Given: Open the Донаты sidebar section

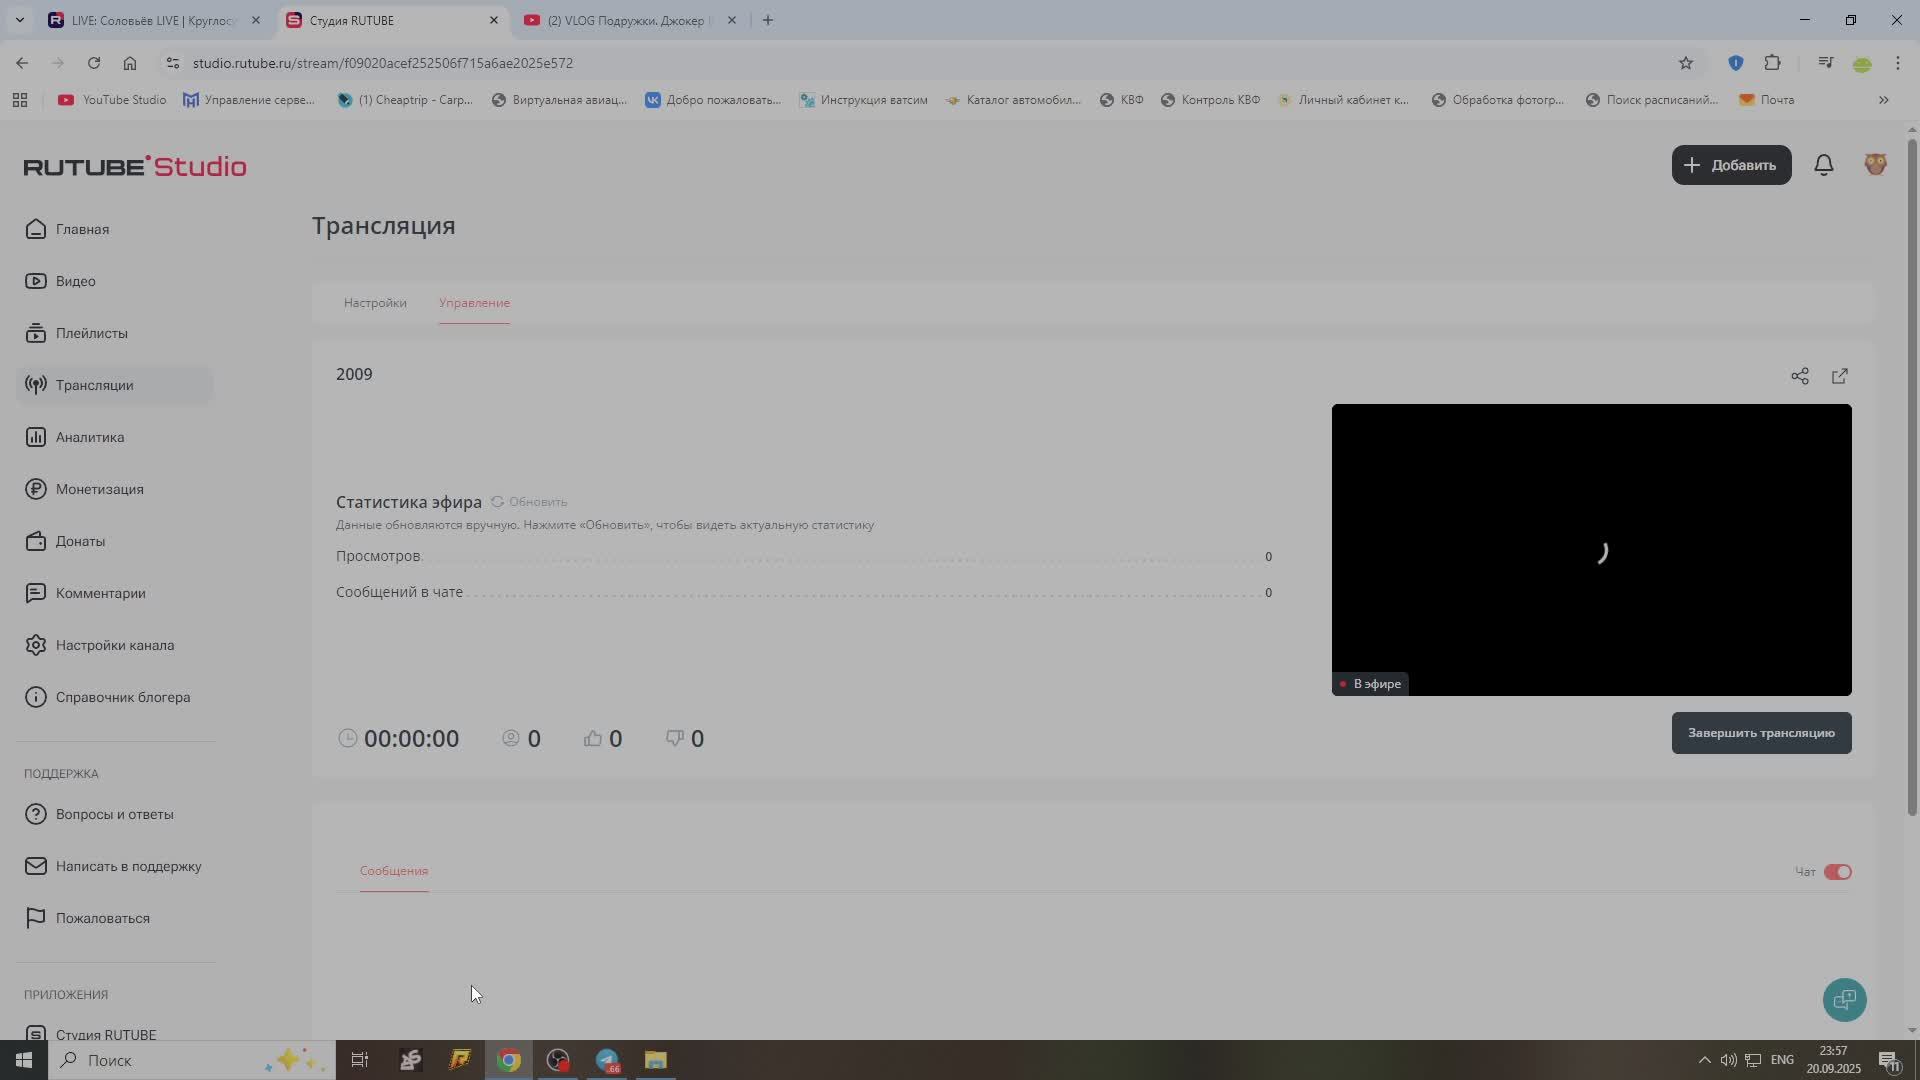Looking at the screenshot, I should coord(80,541).
